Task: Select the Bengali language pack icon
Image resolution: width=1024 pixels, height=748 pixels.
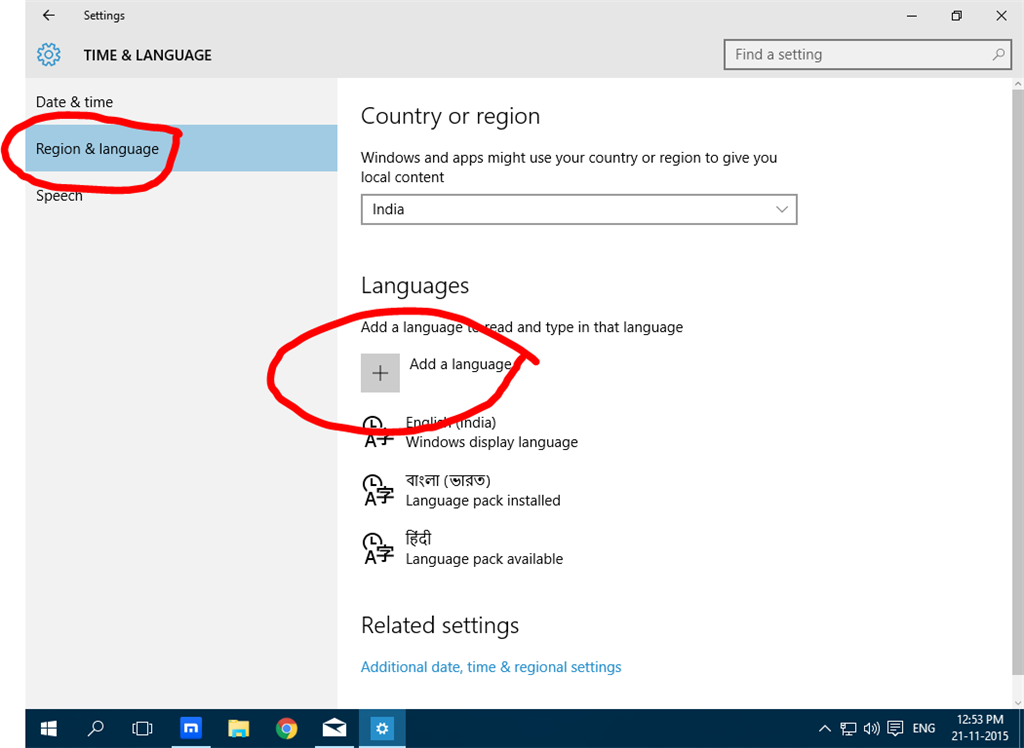Action: 378,490
